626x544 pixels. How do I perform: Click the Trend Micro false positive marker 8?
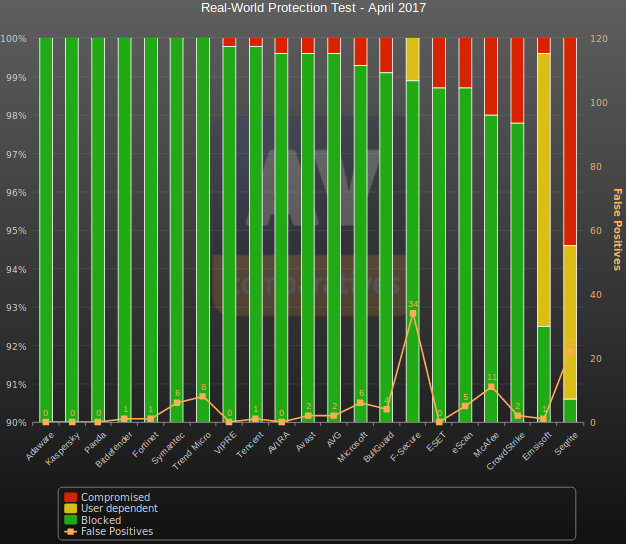click(203, 396)
